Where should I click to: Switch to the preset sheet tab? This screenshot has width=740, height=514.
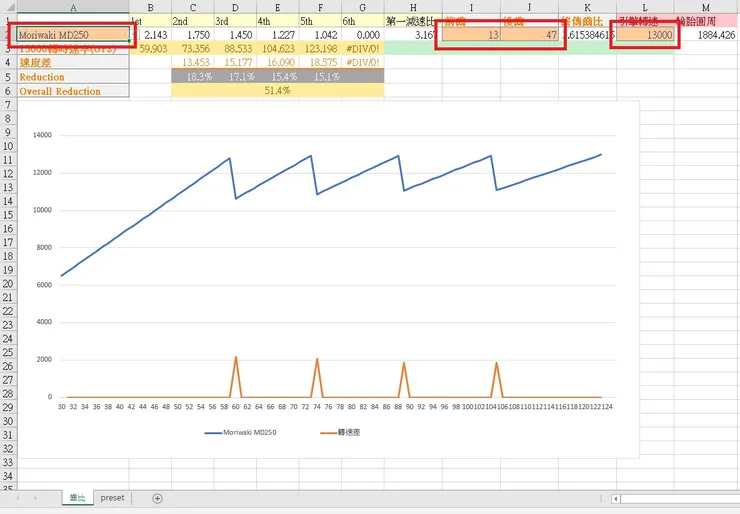point(112,498)
